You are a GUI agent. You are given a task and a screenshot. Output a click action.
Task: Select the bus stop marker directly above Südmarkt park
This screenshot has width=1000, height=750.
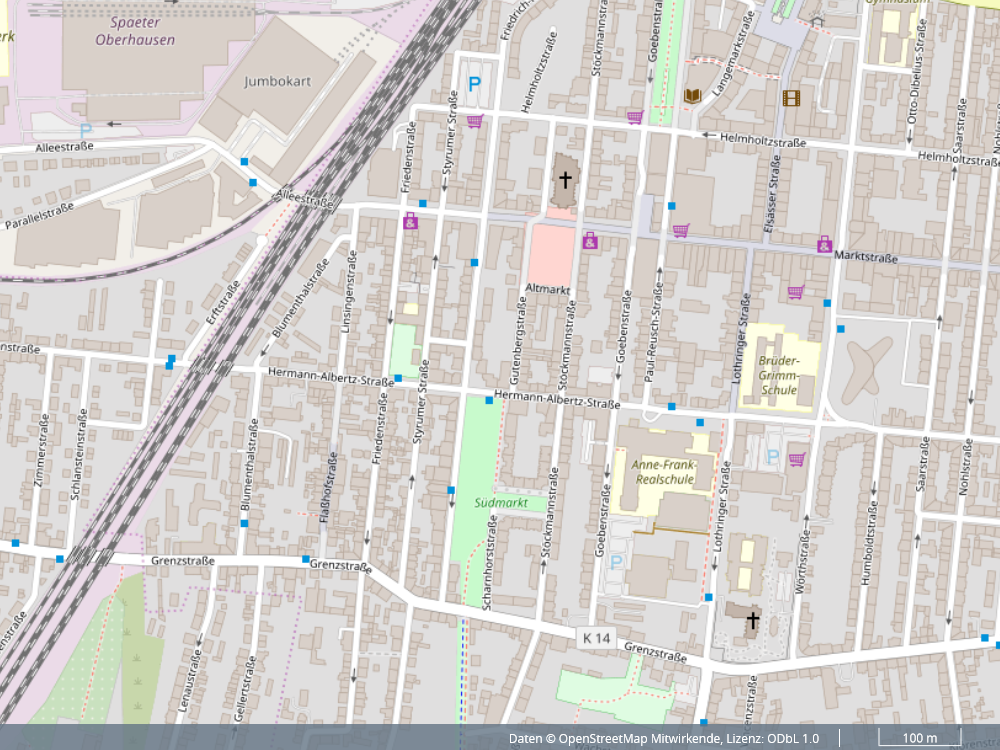(x=489, y=401)
